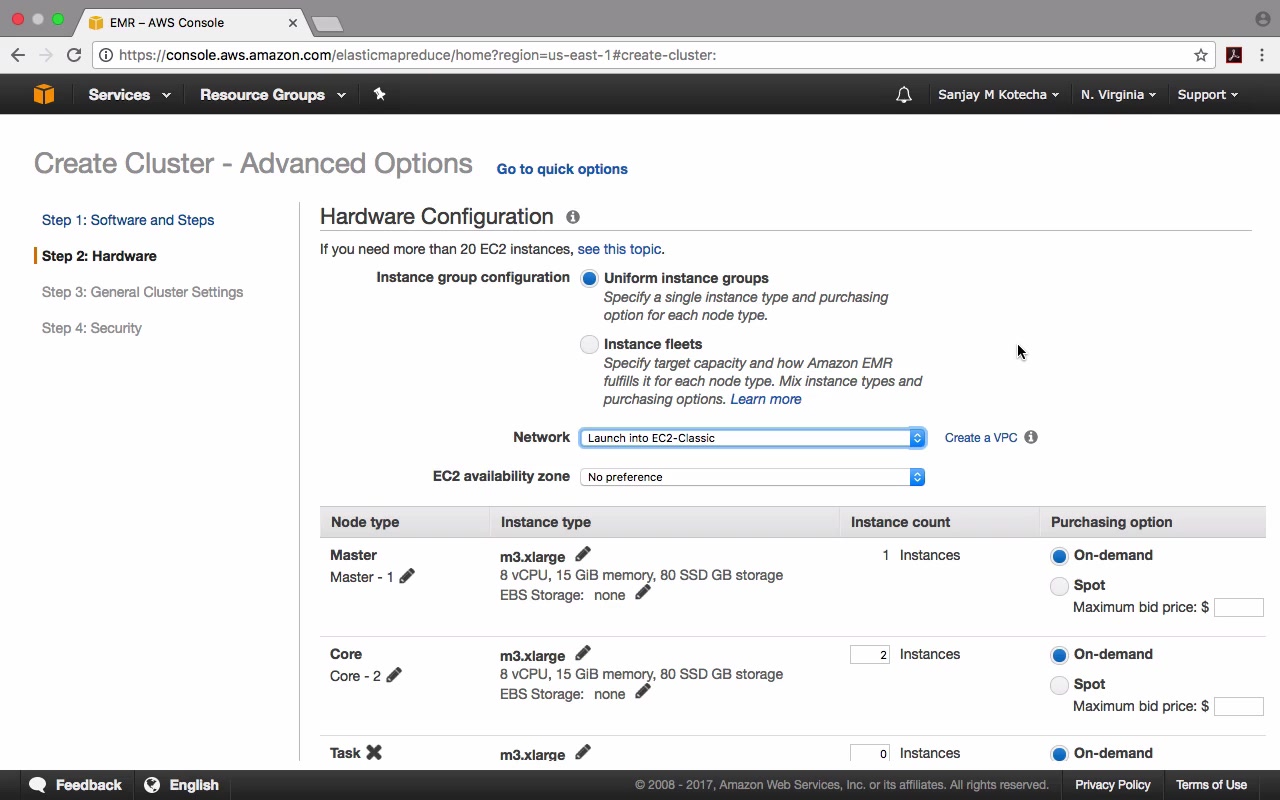Choose Spot purchasing for Core node
Image resolution: width=1280 pixels, height=800 pixels.
point(1059,685)
